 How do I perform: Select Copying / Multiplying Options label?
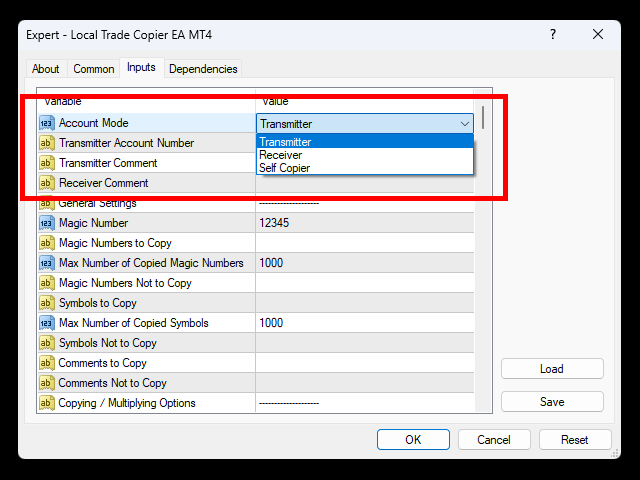(127, 403)
